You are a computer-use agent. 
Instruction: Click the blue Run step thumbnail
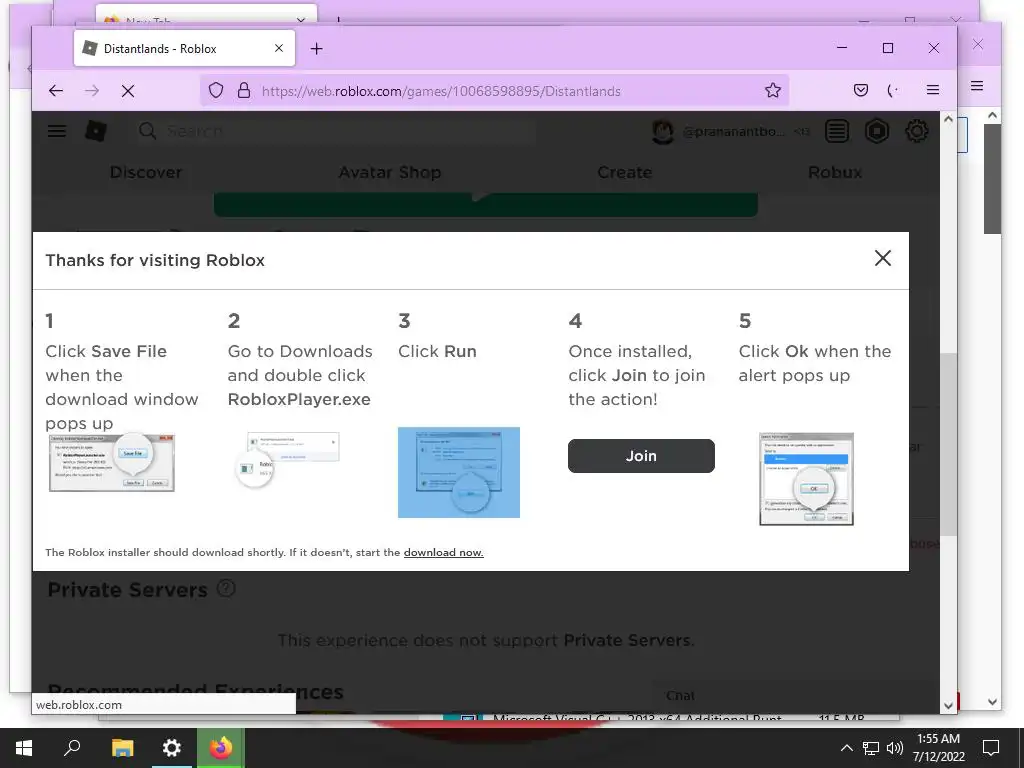(x=458, y=472)
